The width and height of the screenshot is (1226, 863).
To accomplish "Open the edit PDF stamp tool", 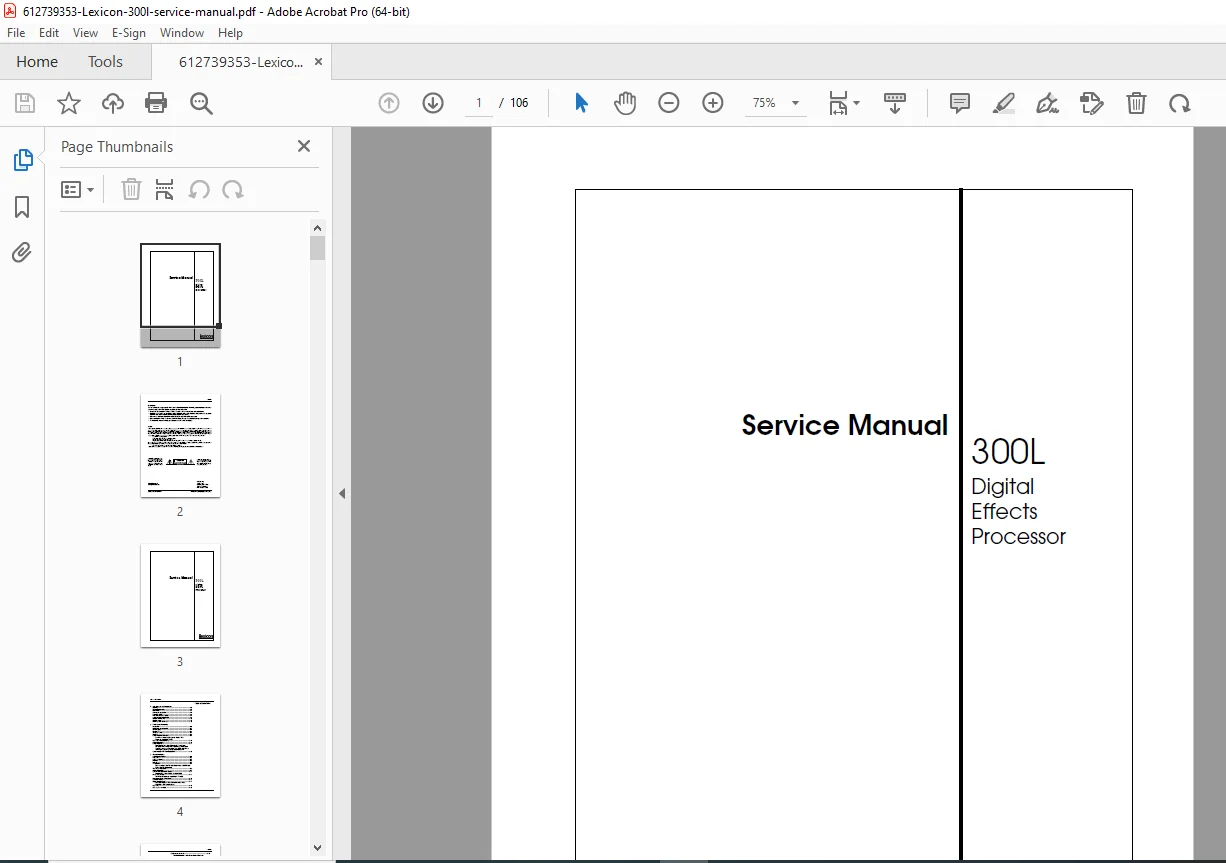I will pyautogui.click(x=1092, y=103).
